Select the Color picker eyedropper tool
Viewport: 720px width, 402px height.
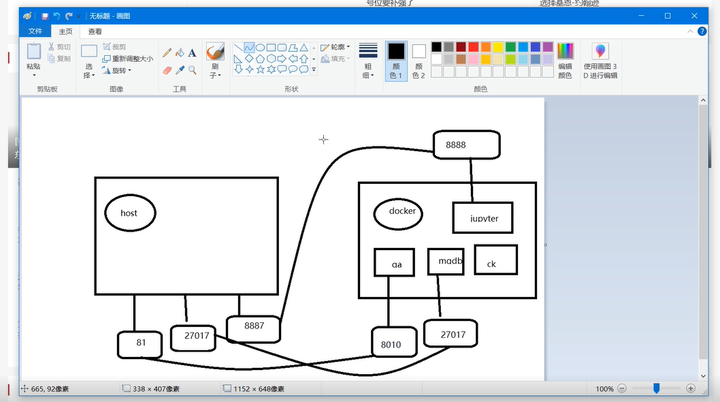point(180,70)
